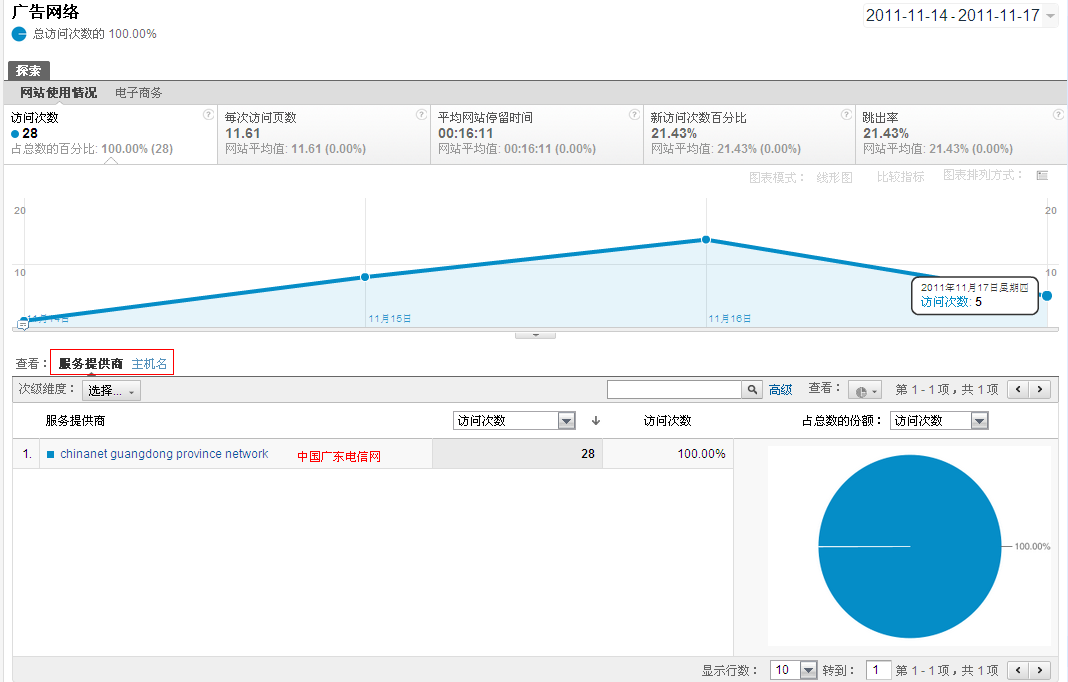Open the pie chart view type selector

pos(865,390)
